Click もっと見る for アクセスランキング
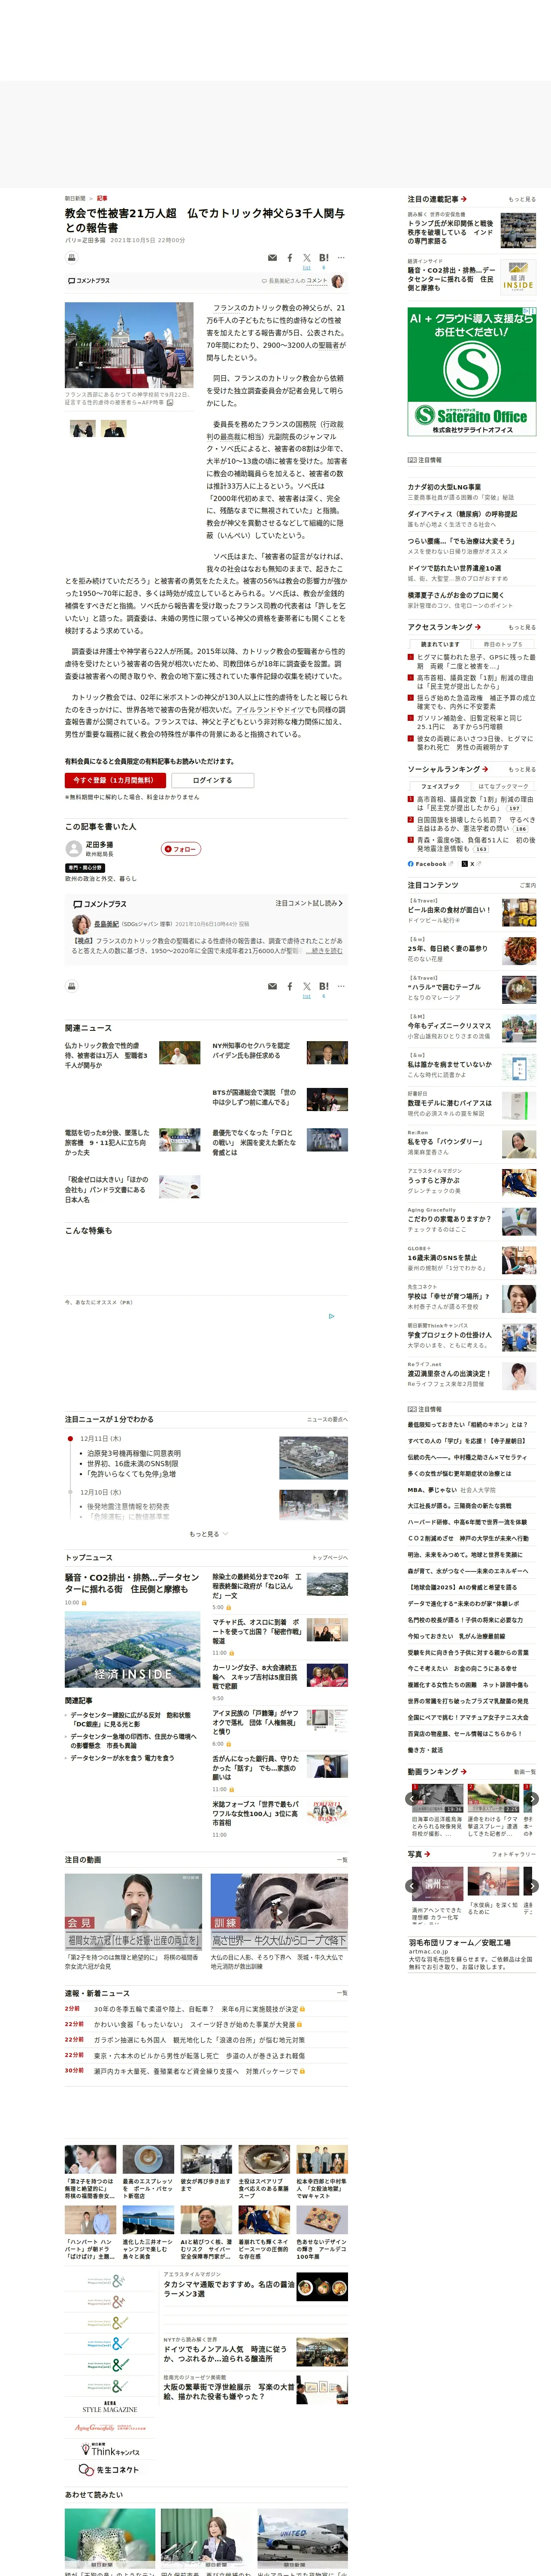This screenshot has height=2576, width=551. point(521,627)
